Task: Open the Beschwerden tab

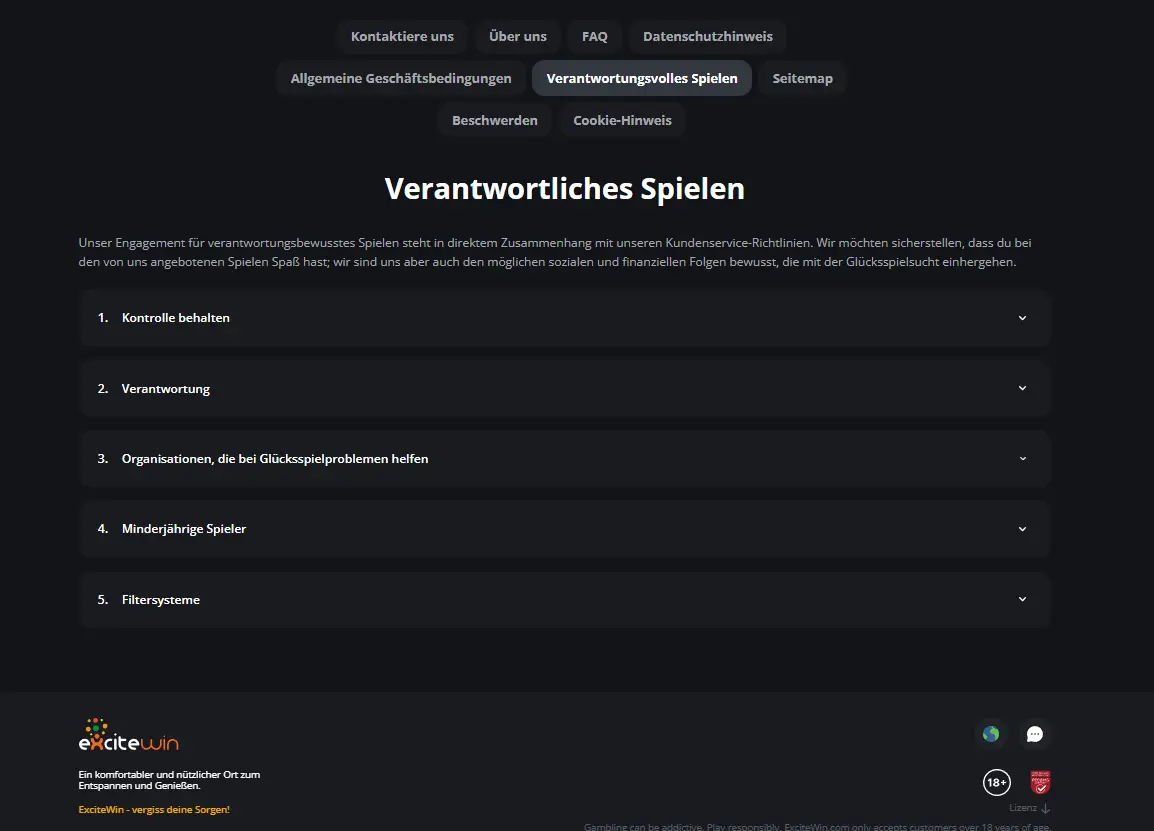Action: (495, 120)
